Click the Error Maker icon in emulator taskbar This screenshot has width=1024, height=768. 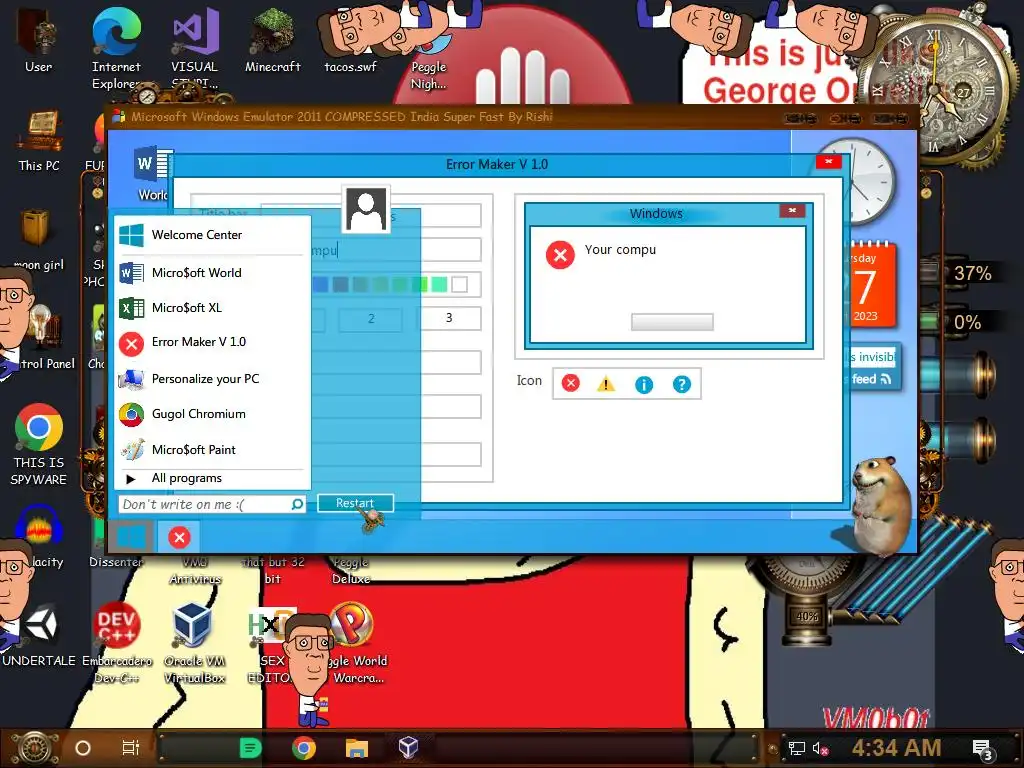point(179,537)
